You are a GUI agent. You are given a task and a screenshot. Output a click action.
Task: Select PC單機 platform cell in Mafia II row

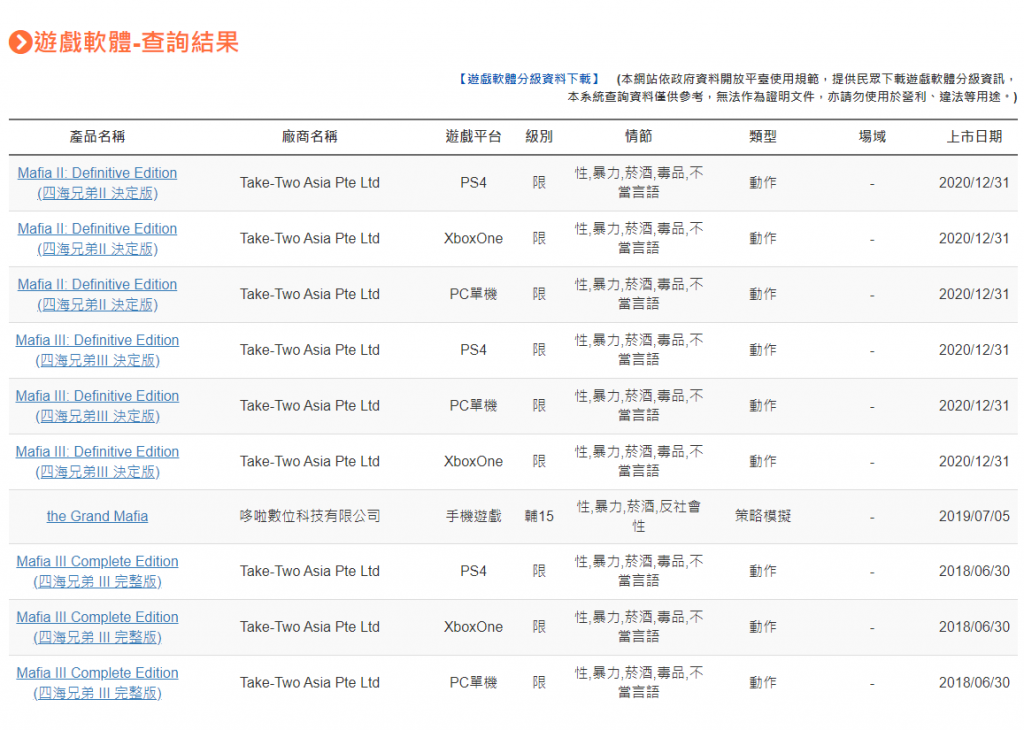[x=473, y=294]
